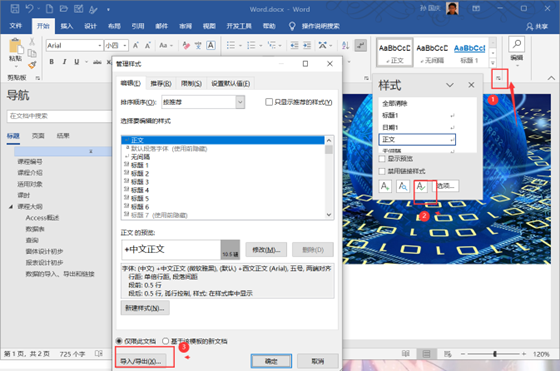Viewport: 560px width, 371px height.
Task: Click the zoom in plus button
Action: tap(524, 354)
